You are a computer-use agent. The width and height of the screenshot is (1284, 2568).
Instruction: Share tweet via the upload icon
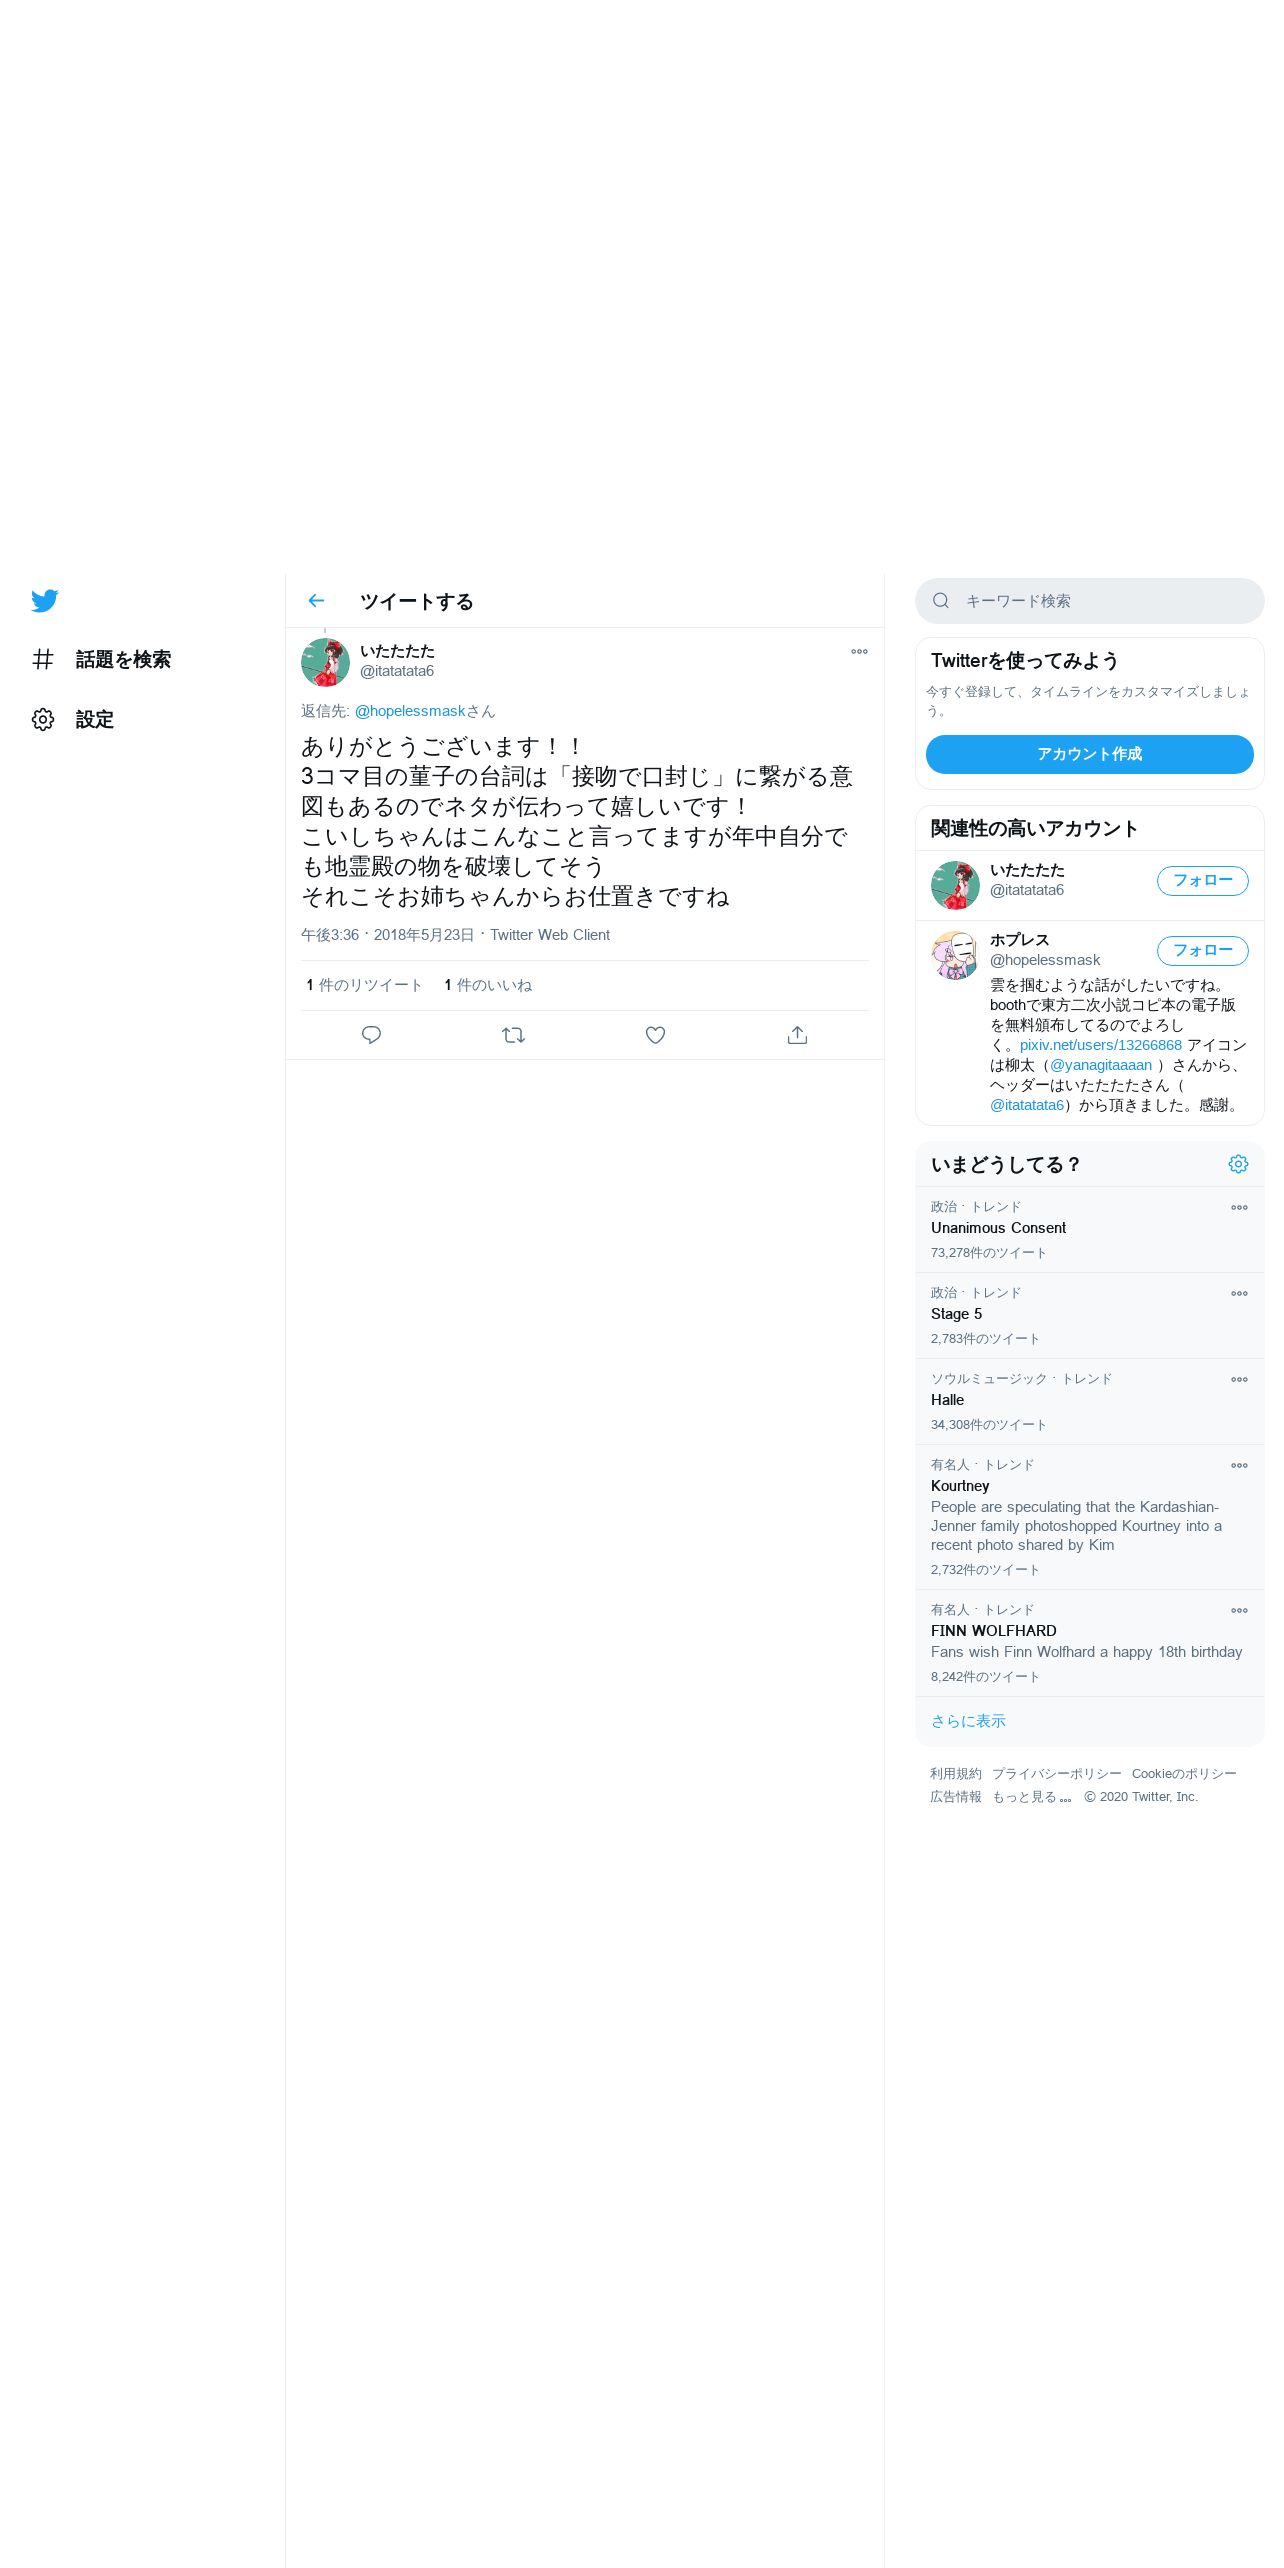[x=797, y=1035]
